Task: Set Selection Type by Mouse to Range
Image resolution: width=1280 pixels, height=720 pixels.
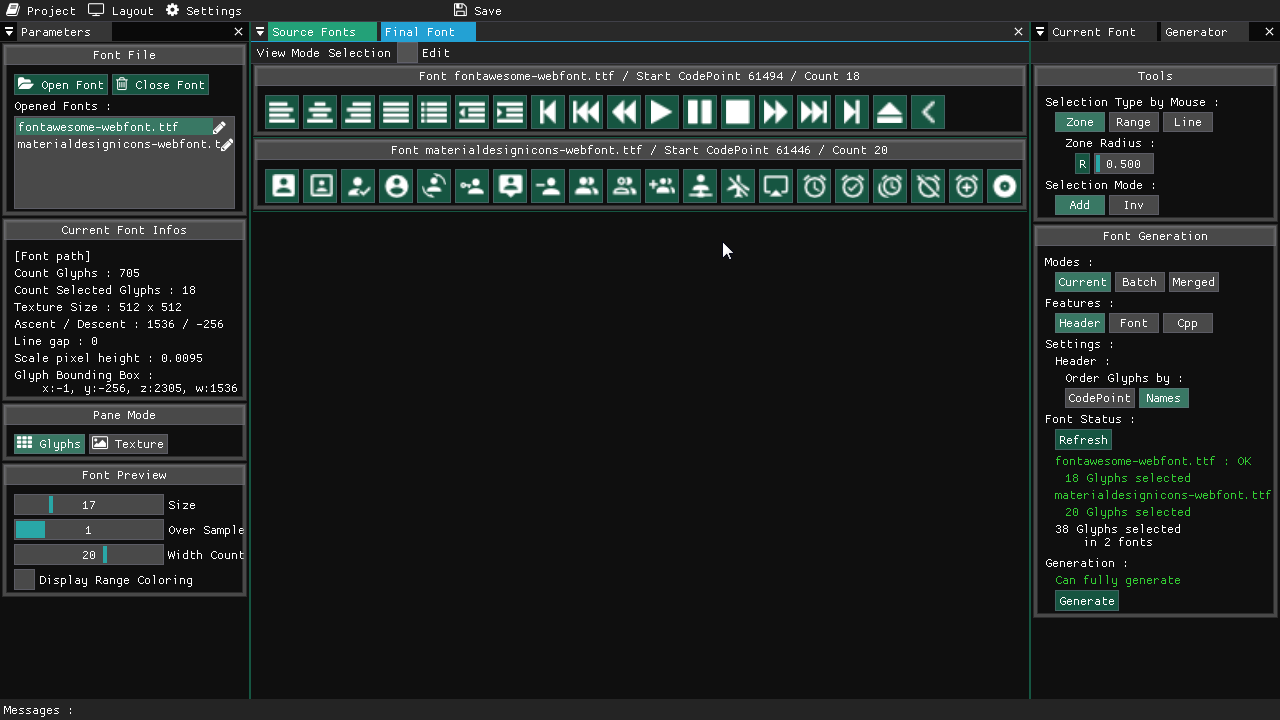Action: coord(1133,121)
